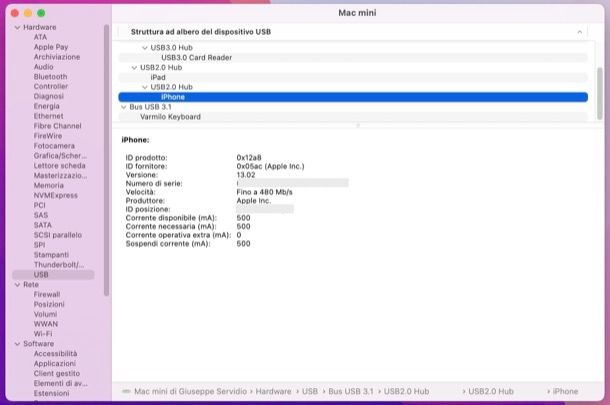Select SCSI parallelo in sidebar
610x405 pixels.
click(58, 235)
